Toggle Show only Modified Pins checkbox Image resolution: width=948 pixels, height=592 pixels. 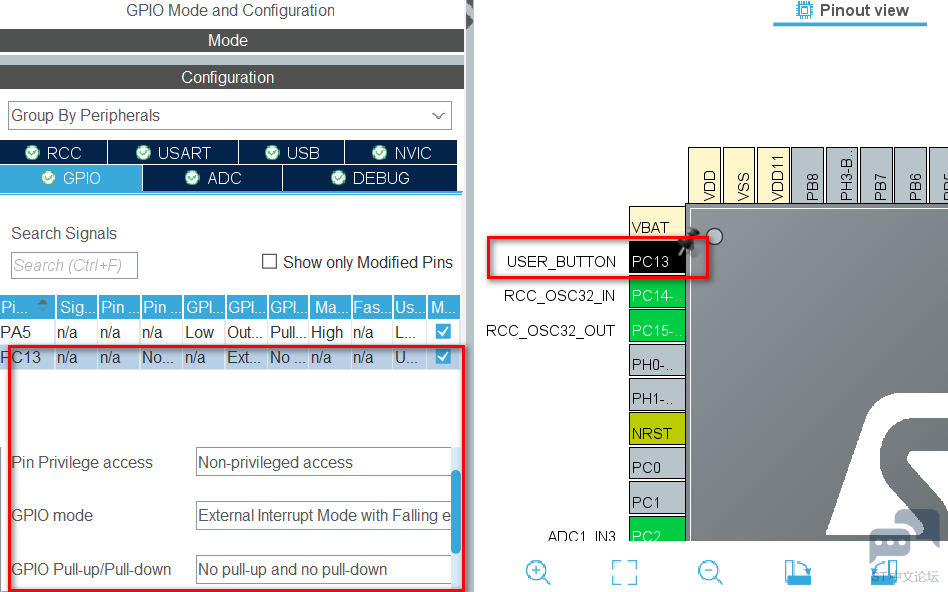click(x=269, y=261)
